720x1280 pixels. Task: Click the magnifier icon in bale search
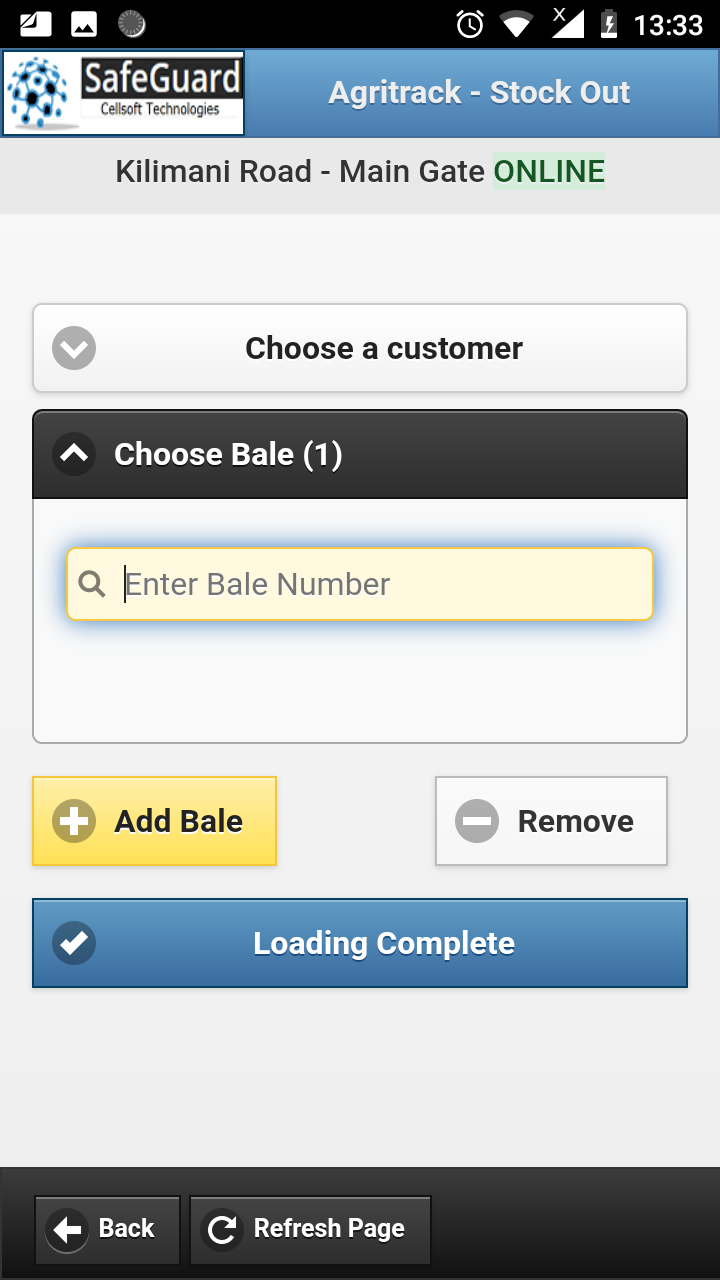(92, 584)
